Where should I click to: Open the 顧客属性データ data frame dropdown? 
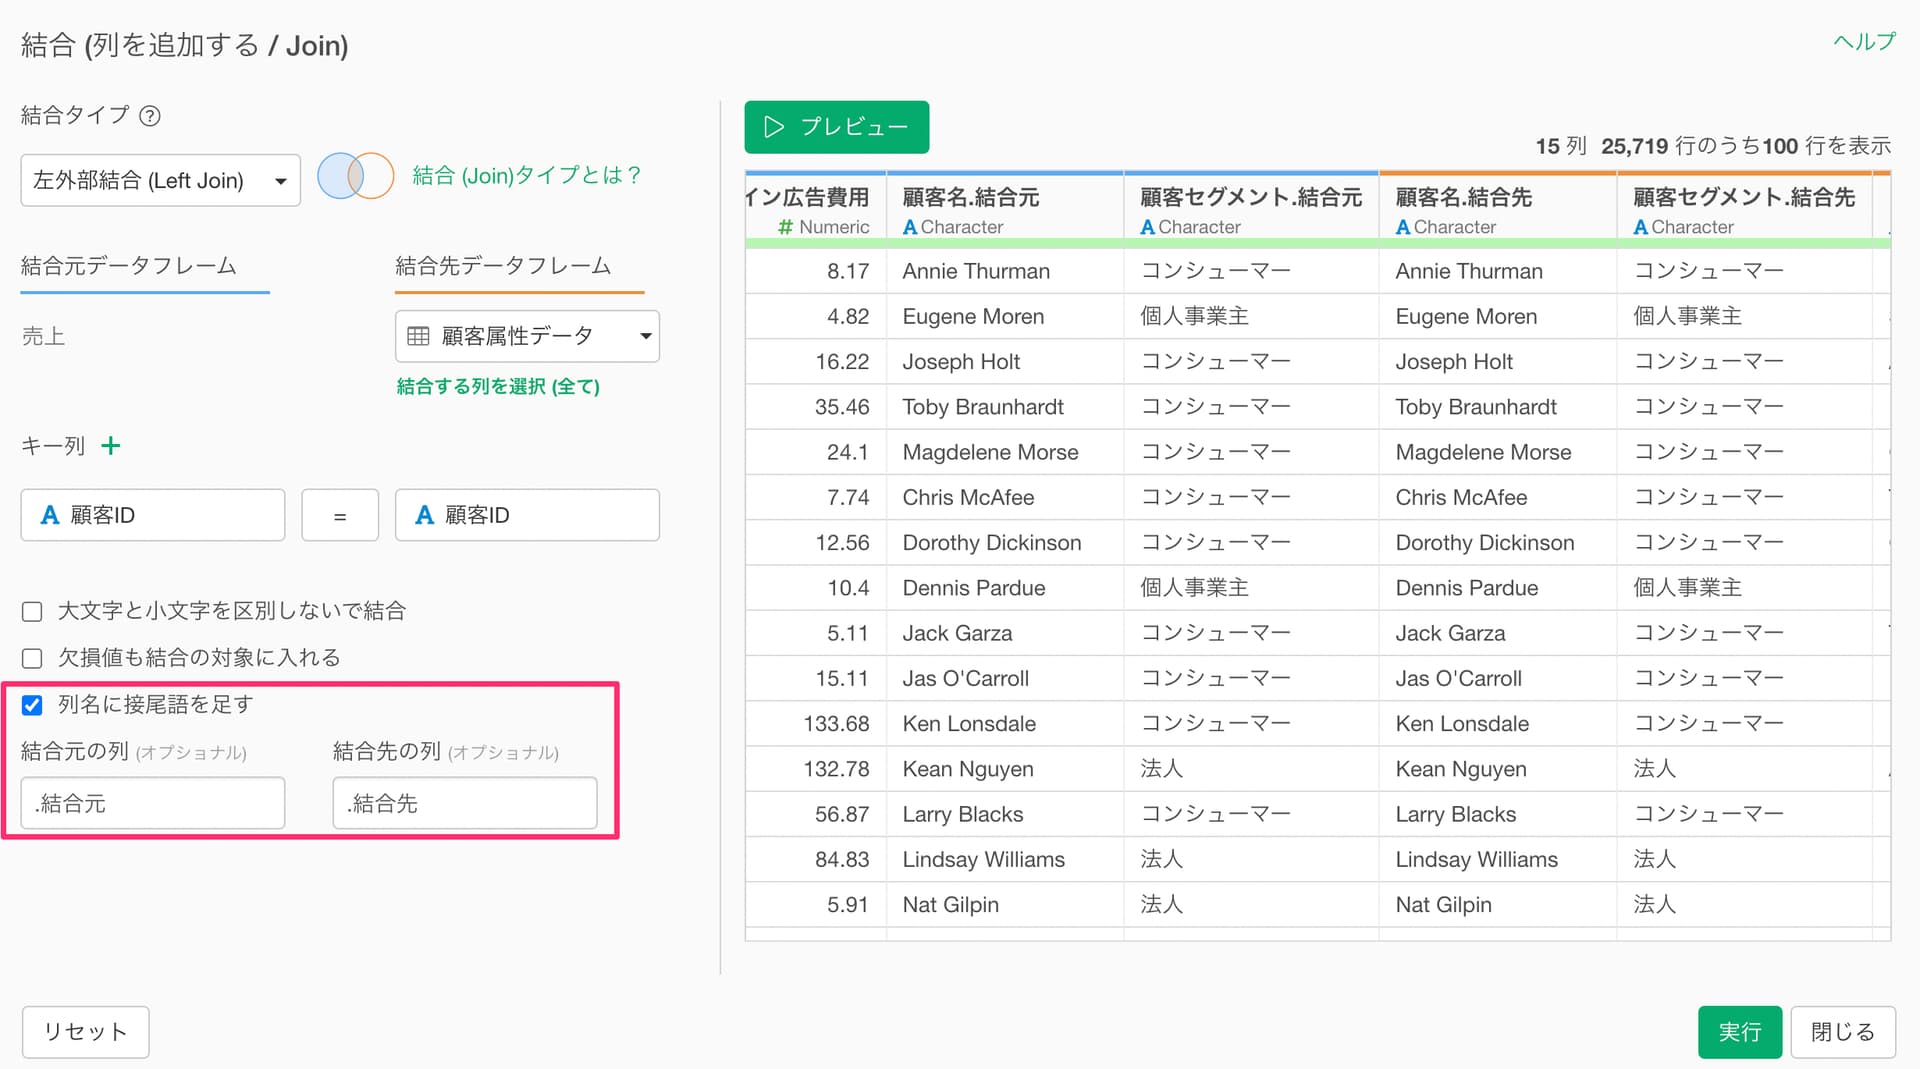[527, 336]
